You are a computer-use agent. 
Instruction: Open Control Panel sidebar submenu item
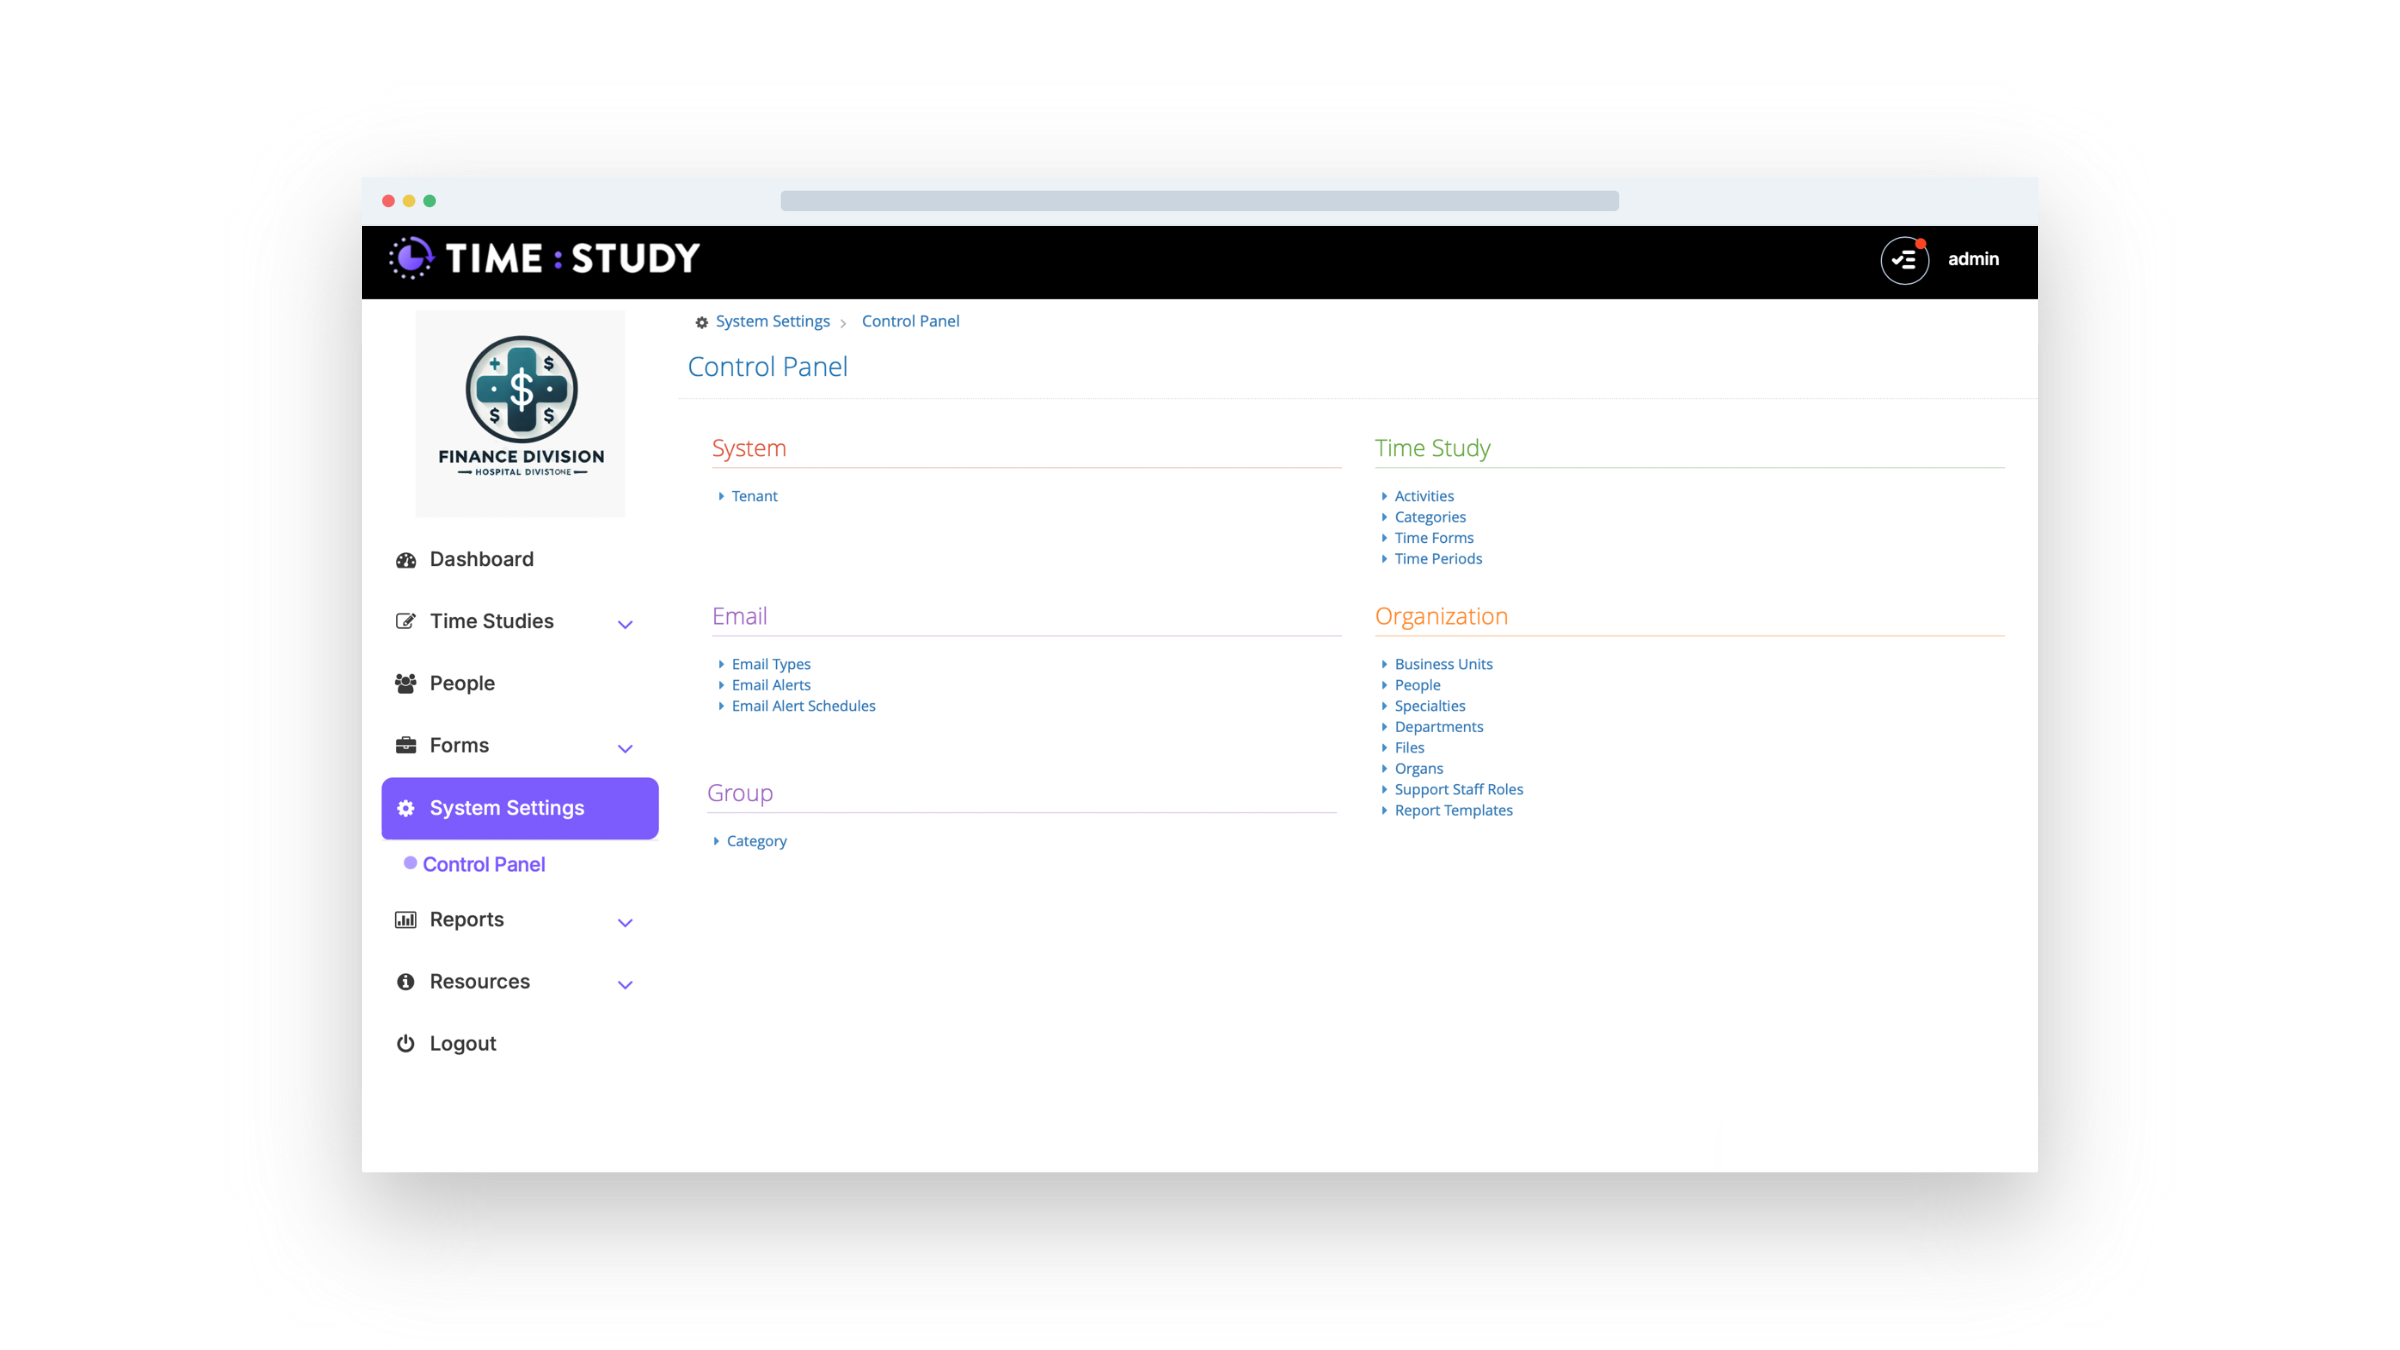[x=483, y=864]
